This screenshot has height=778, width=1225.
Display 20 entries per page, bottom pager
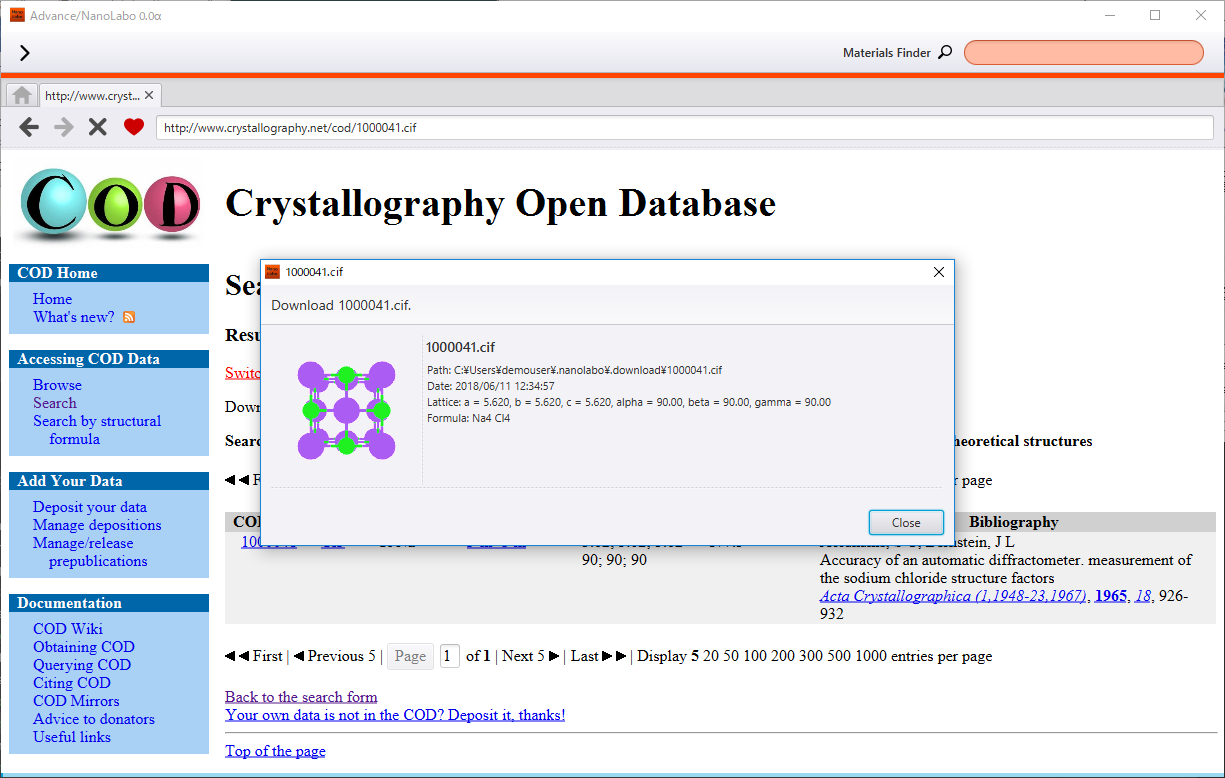pyautogui.click(x=711, y=656)
